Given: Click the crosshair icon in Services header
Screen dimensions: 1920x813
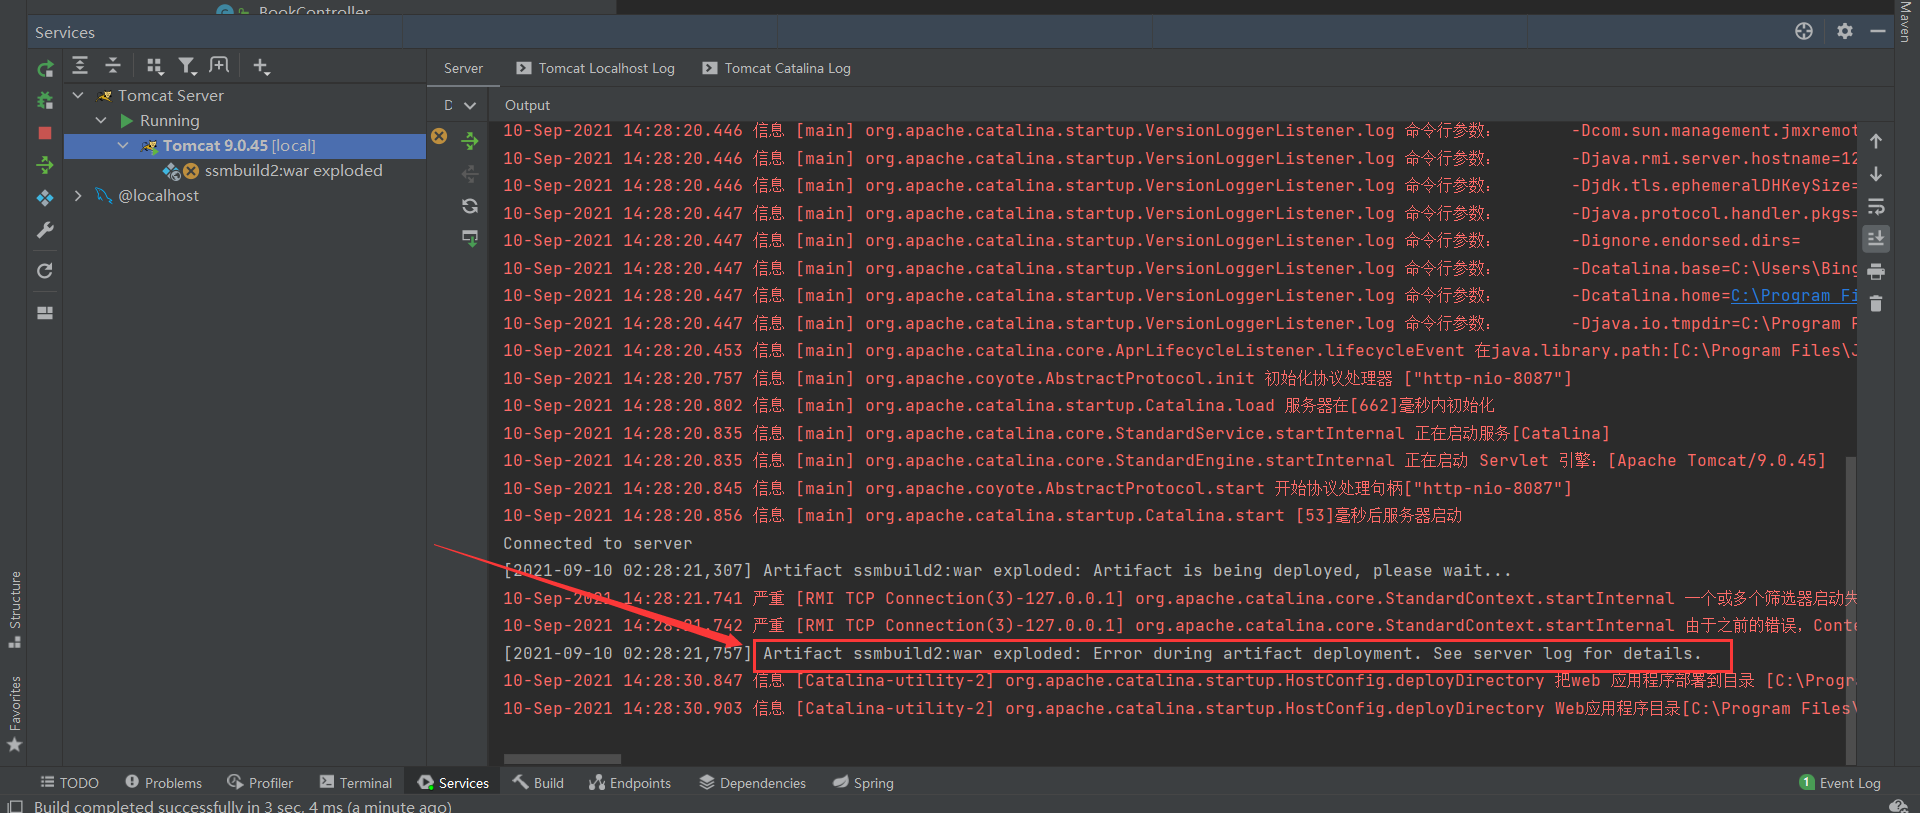Looking at the screenshot, I should click(x=1804, y=31).
